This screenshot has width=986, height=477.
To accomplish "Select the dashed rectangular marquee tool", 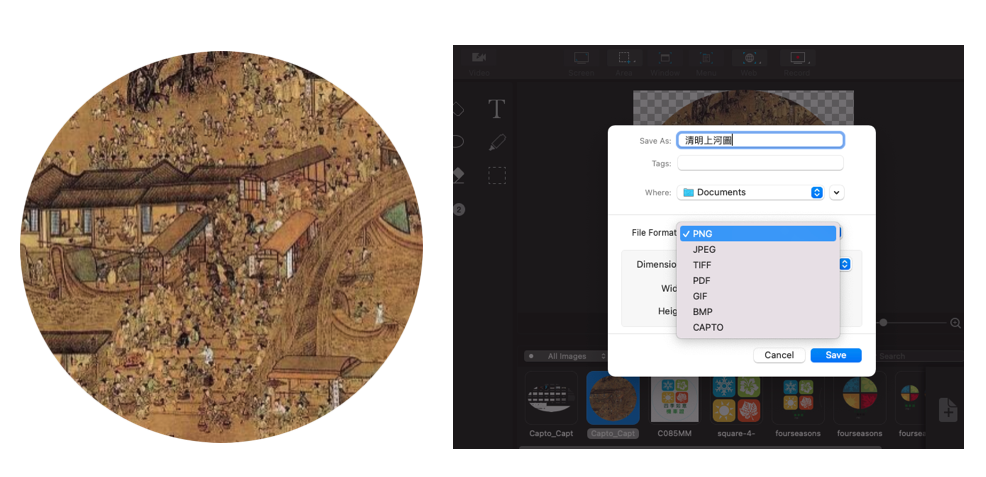I will pyautogui.click(x=497, y=175).
